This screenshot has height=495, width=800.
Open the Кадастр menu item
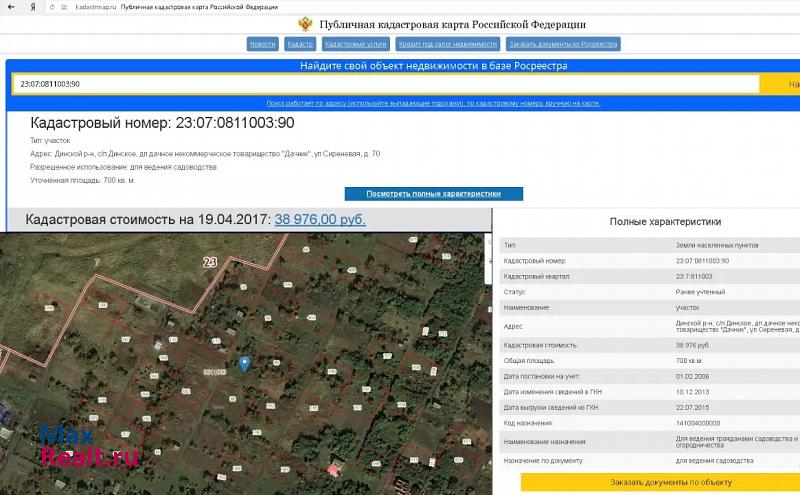pos(300,44)
